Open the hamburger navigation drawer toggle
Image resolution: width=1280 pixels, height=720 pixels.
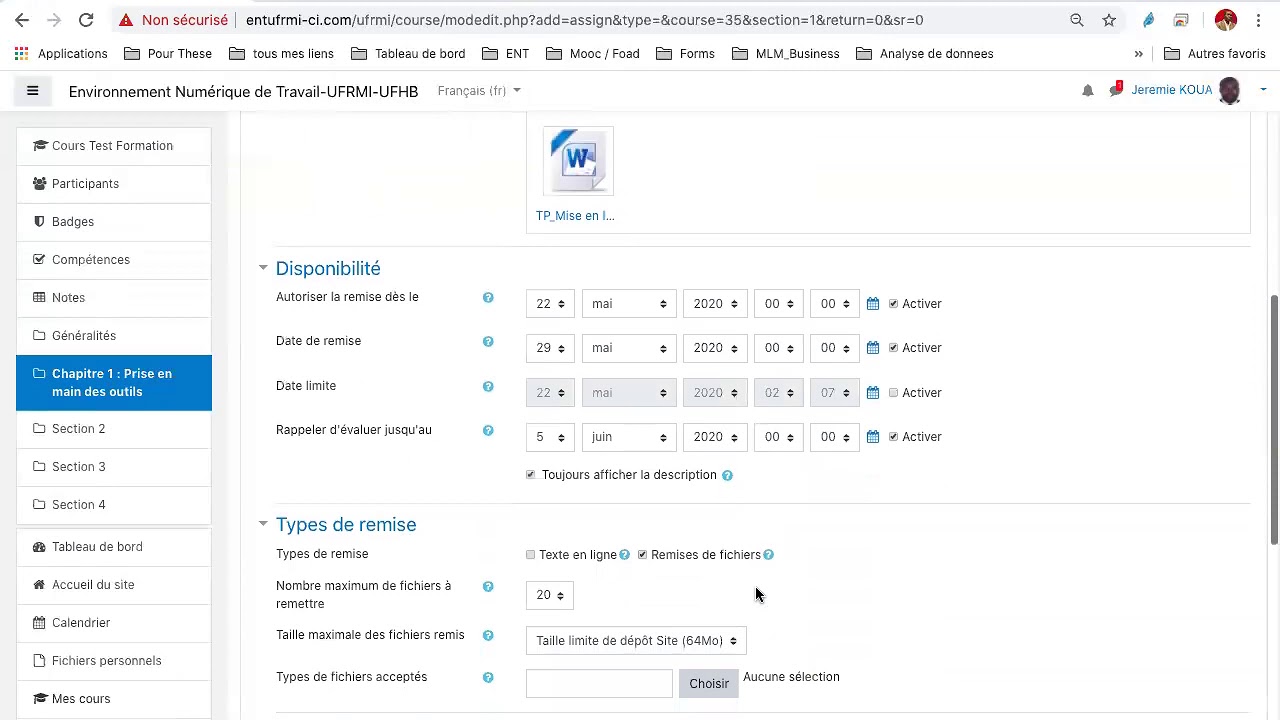coord(32,91)
